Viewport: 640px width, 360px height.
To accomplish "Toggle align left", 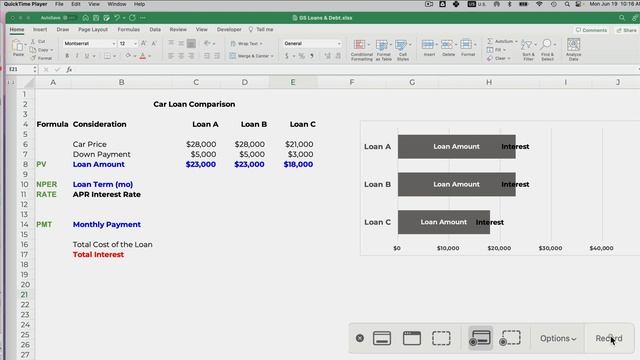I will [x=171, y=56].
